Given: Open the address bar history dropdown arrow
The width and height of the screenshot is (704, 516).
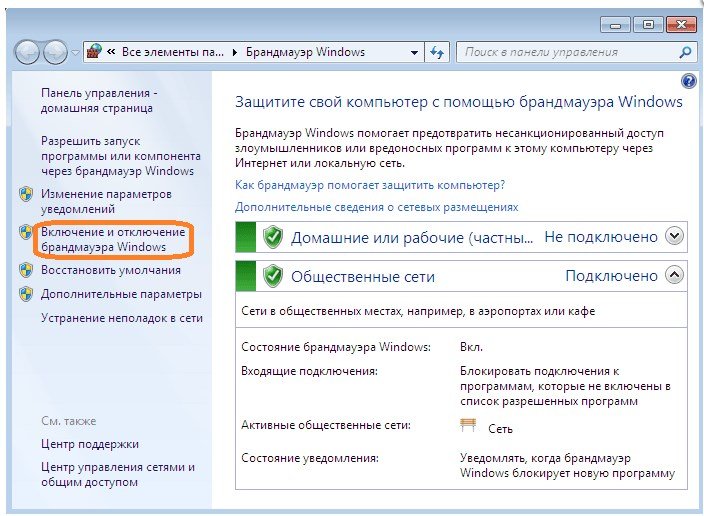Looking at the screenshot, I should 414,52.
